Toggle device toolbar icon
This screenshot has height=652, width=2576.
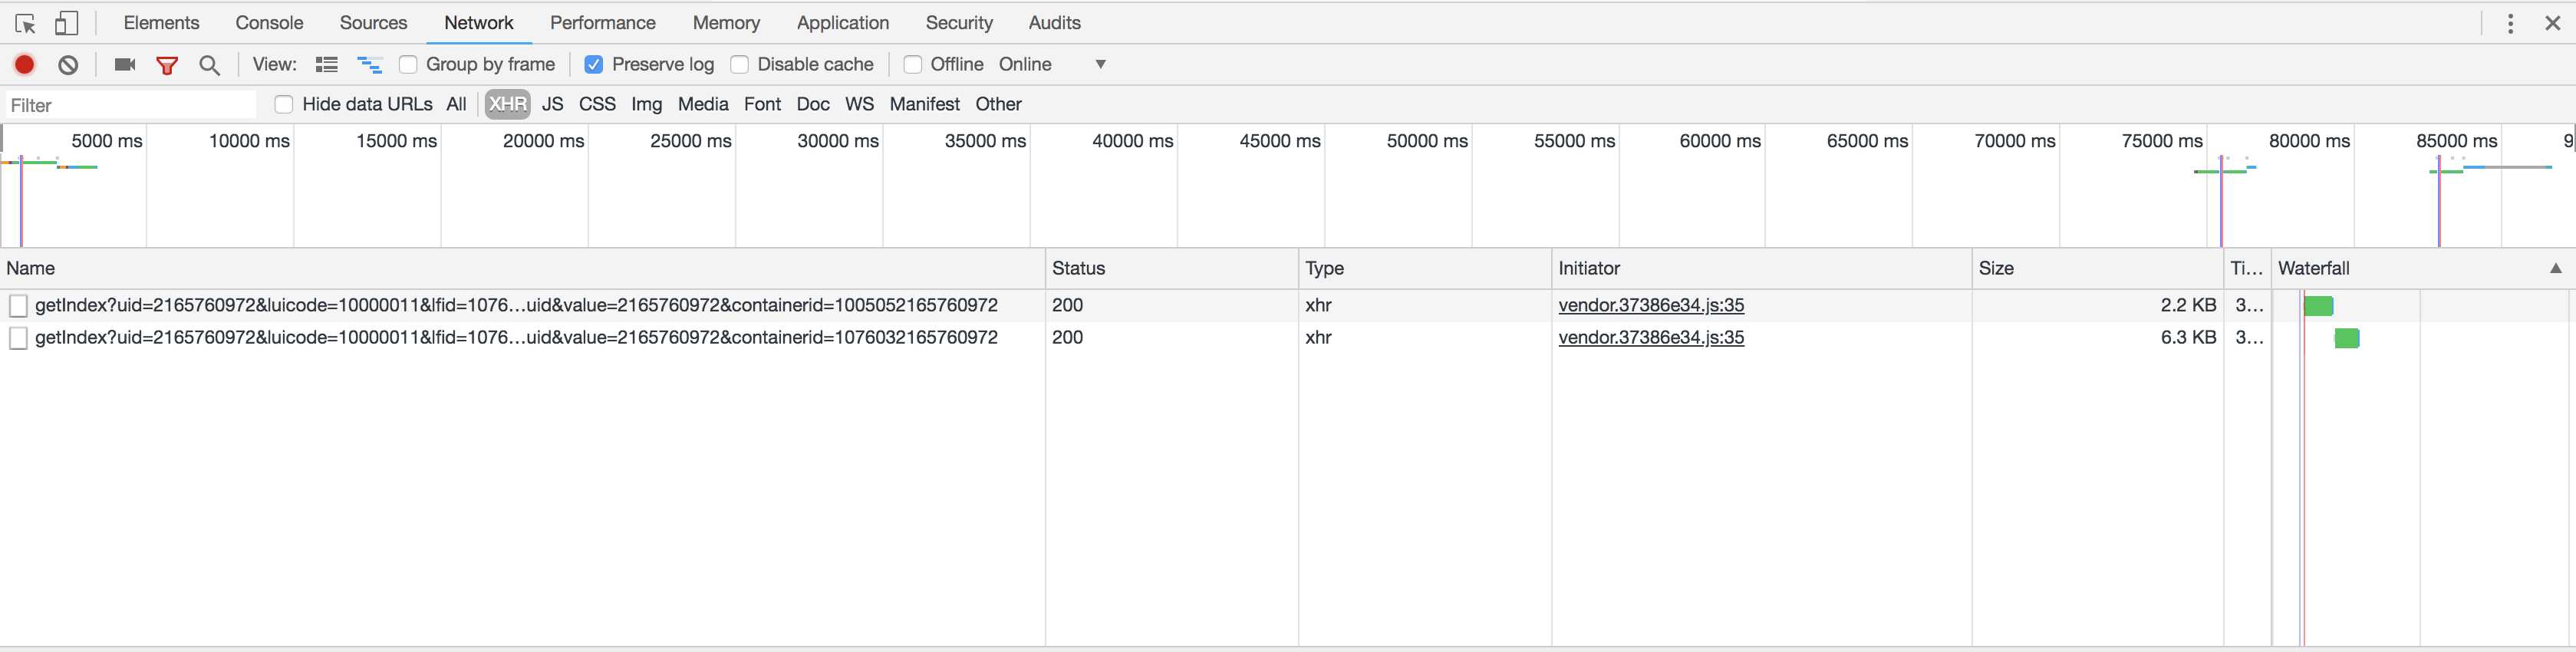(66, 23)
